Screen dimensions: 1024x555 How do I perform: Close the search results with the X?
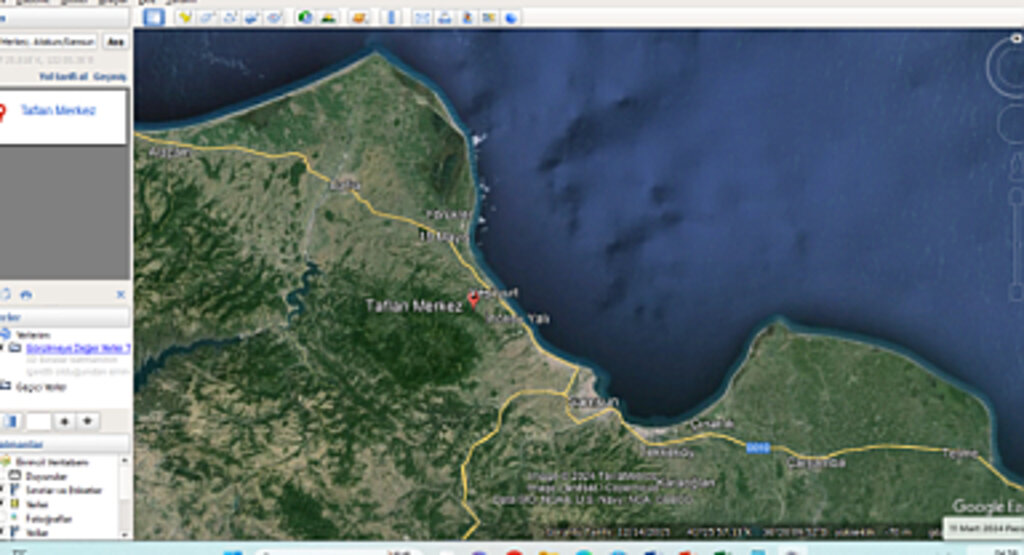(121, 294)
